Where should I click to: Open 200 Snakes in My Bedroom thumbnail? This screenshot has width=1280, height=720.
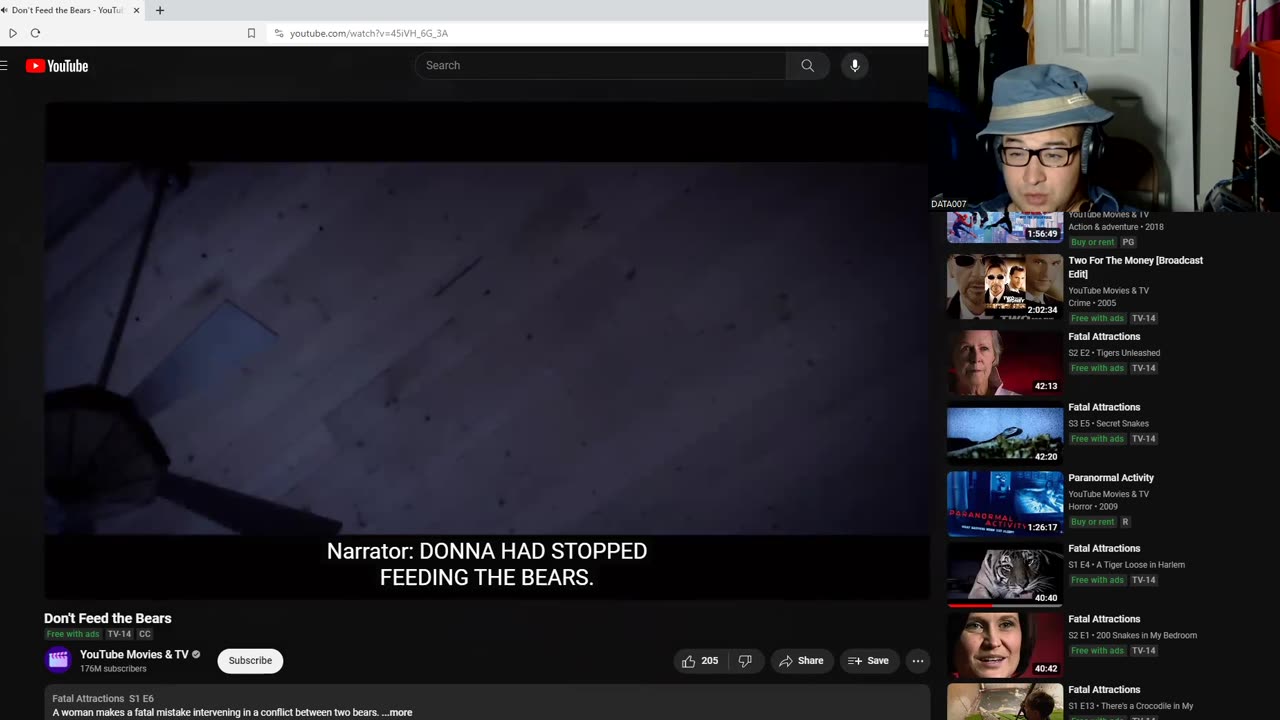point(1005,645)
